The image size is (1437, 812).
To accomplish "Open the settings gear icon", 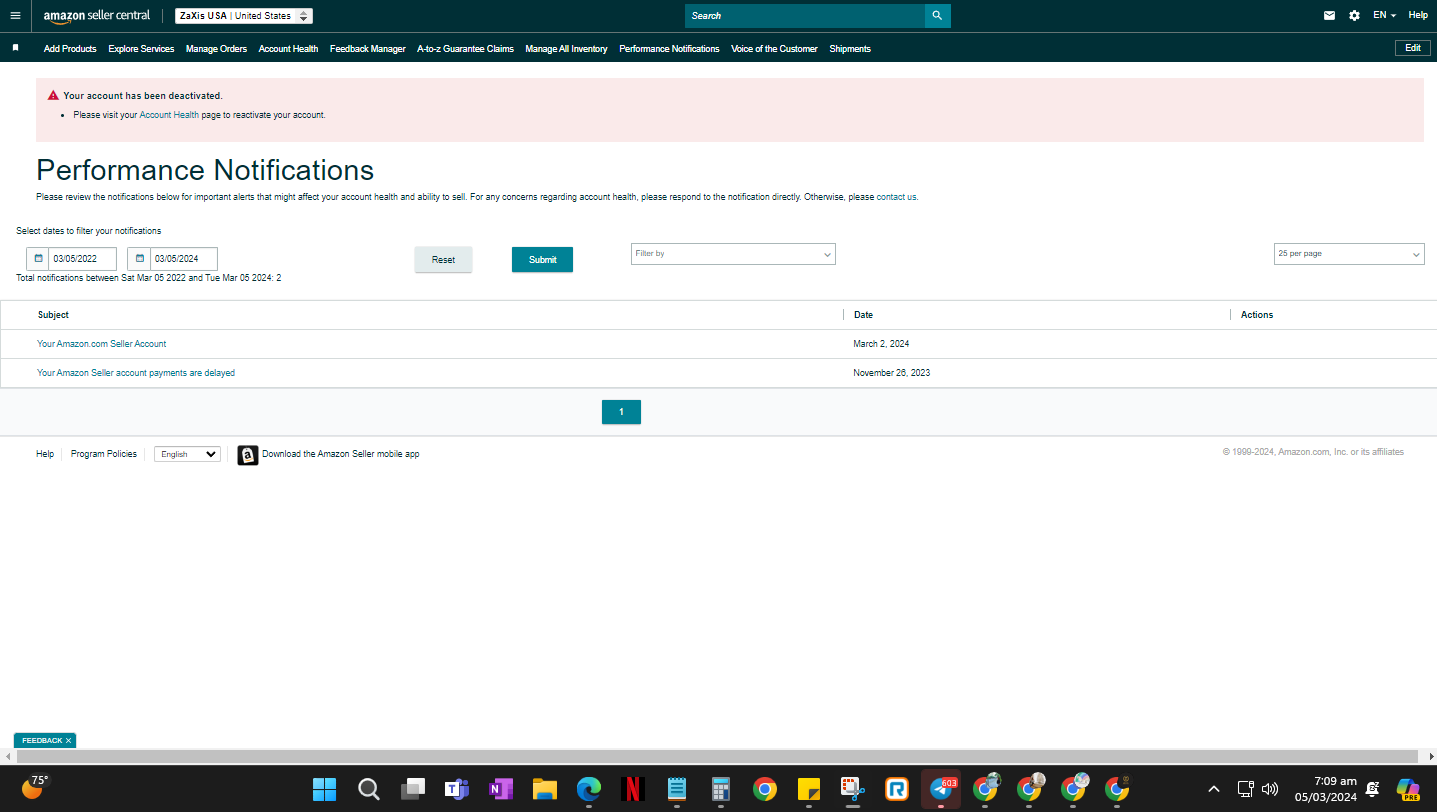I will click(x=1354, y=15).
